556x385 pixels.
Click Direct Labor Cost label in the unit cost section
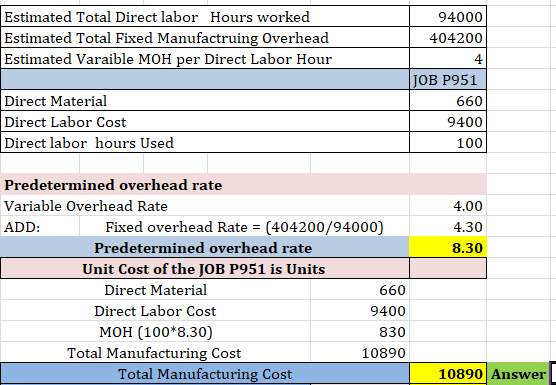tap(155, 311)
